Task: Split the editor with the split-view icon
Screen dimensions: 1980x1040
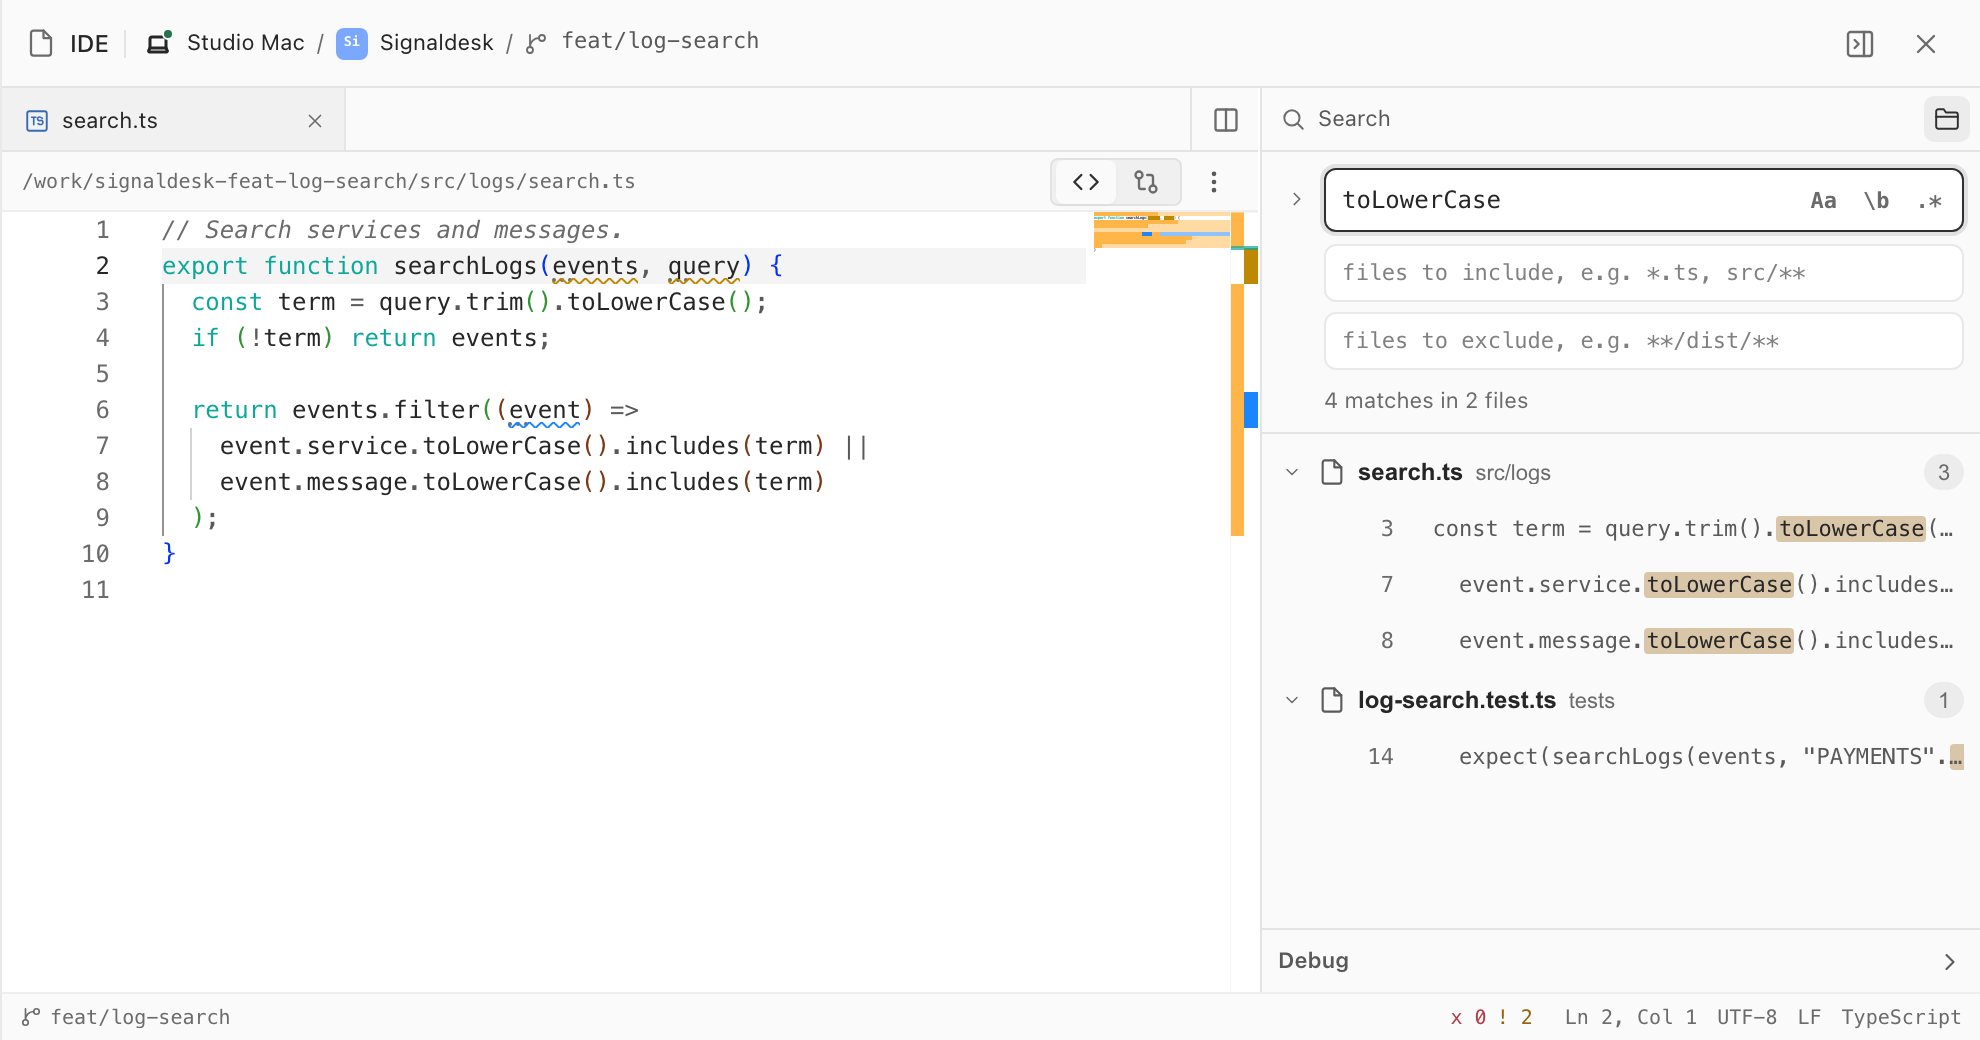Action: click(1226, 120)
